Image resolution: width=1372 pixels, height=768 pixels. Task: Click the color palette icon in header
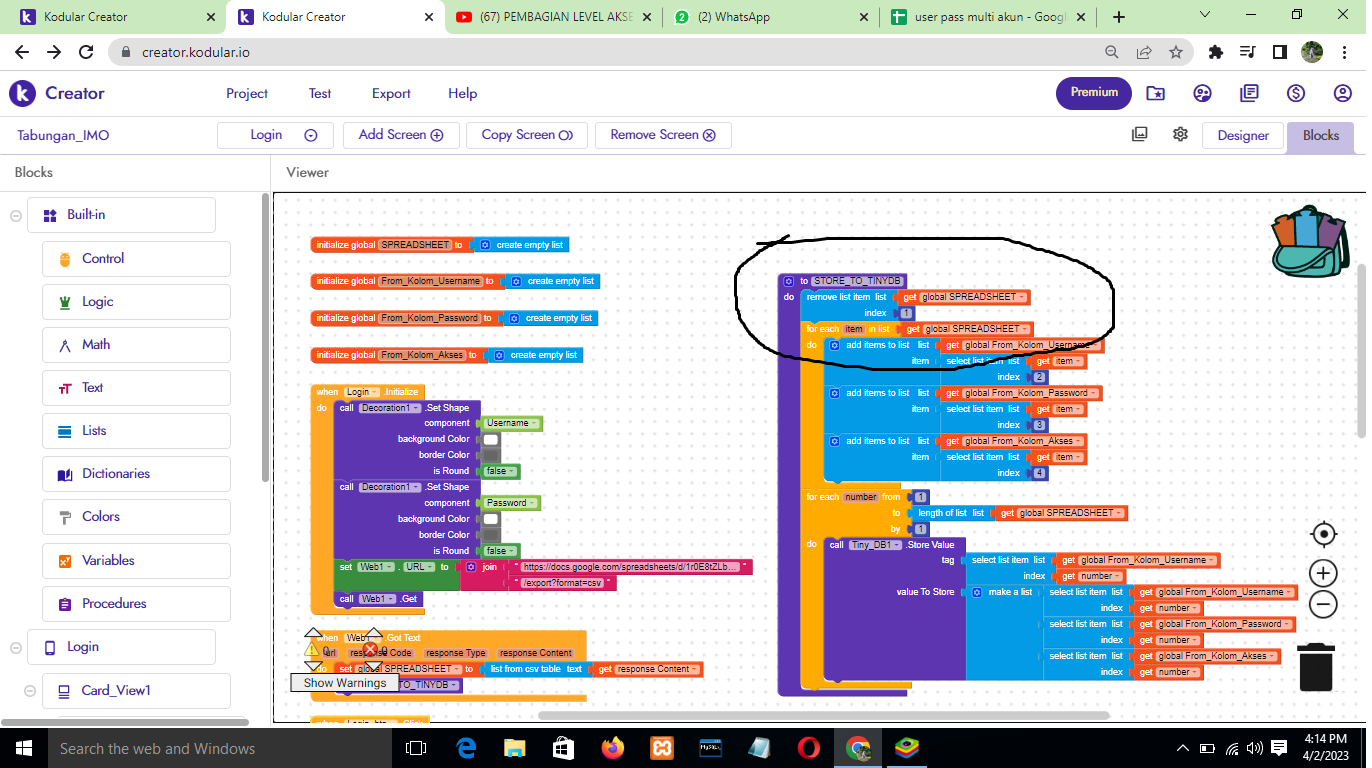tap(1203, 93)
